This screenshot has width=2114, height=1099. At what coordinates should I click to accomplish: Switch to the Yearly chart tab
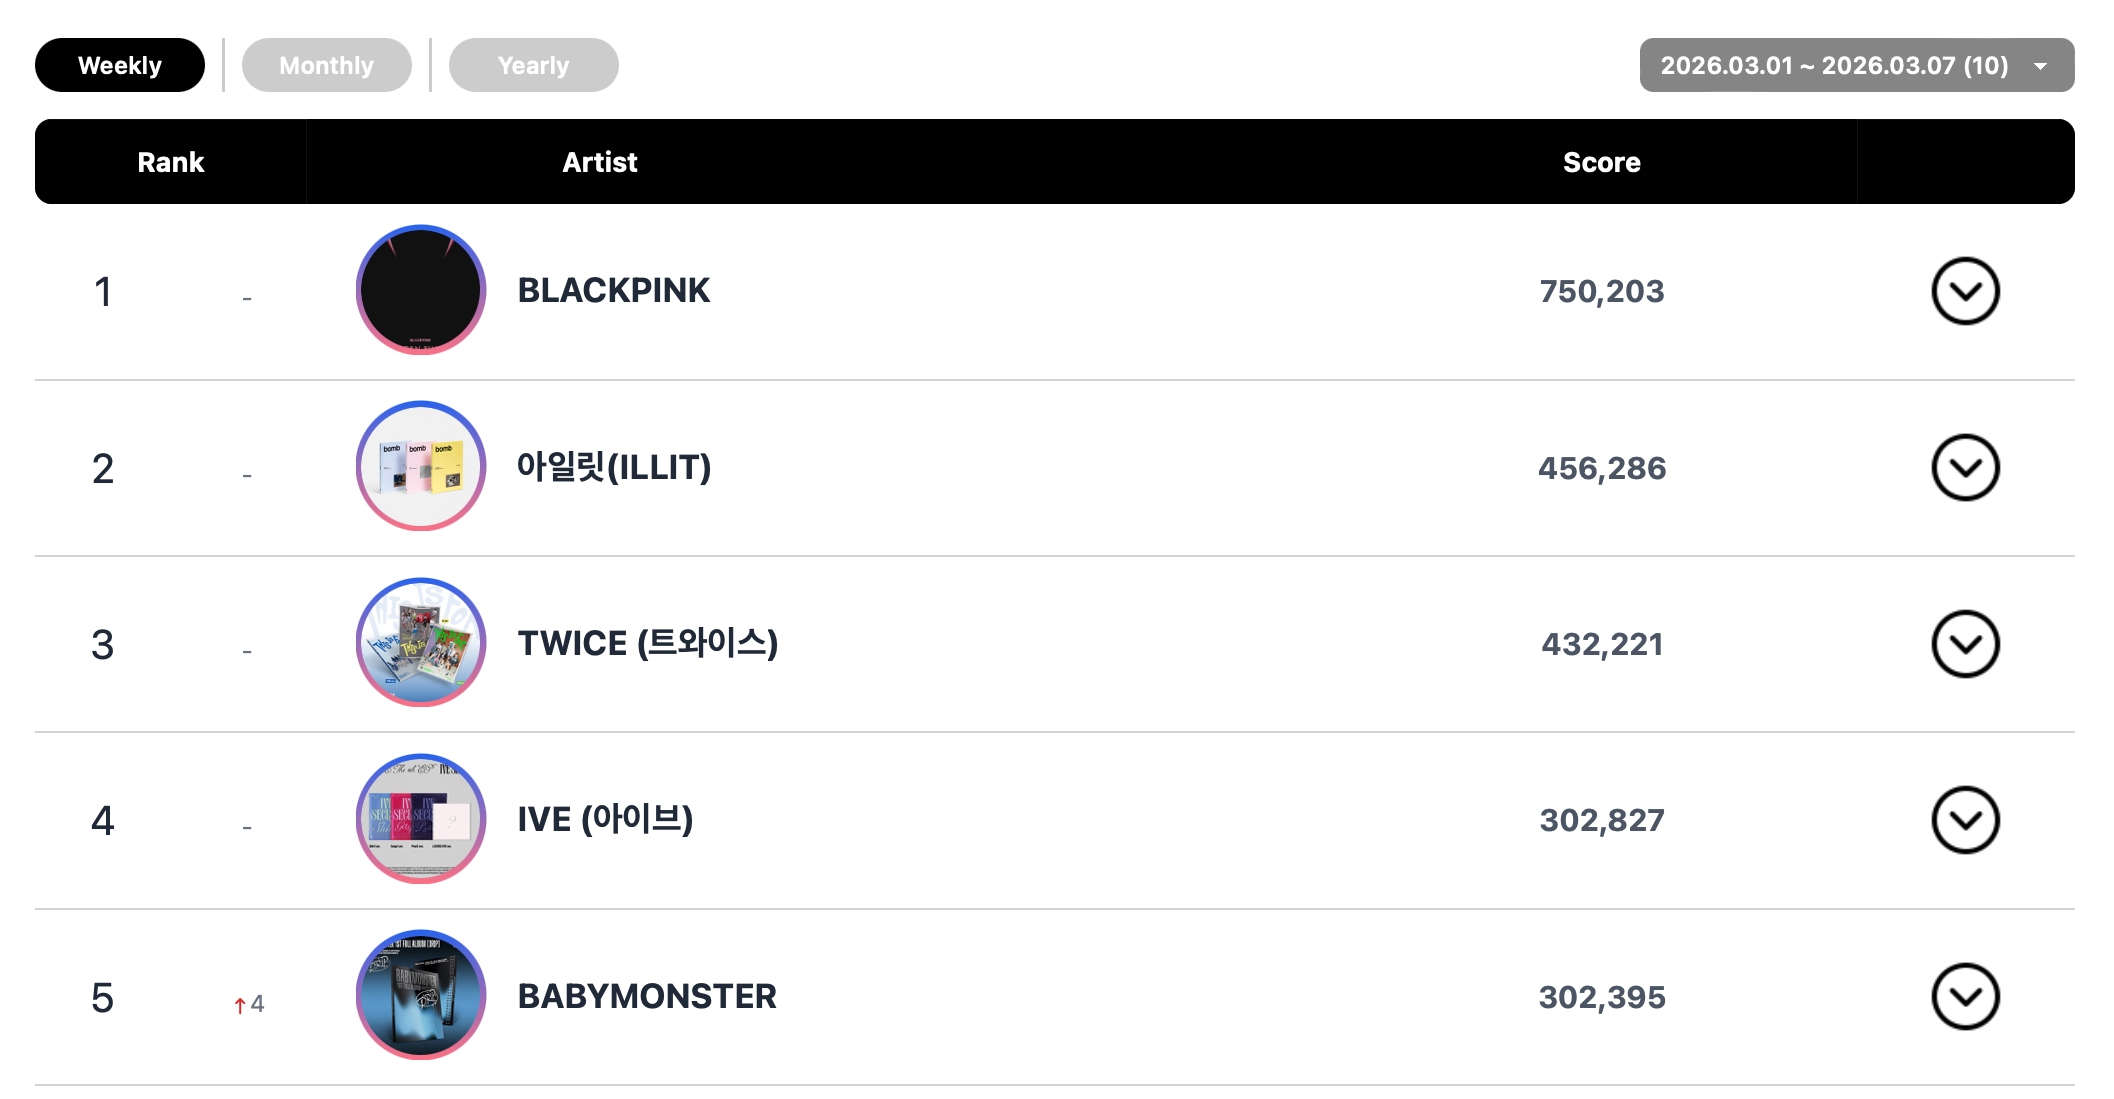533,65
